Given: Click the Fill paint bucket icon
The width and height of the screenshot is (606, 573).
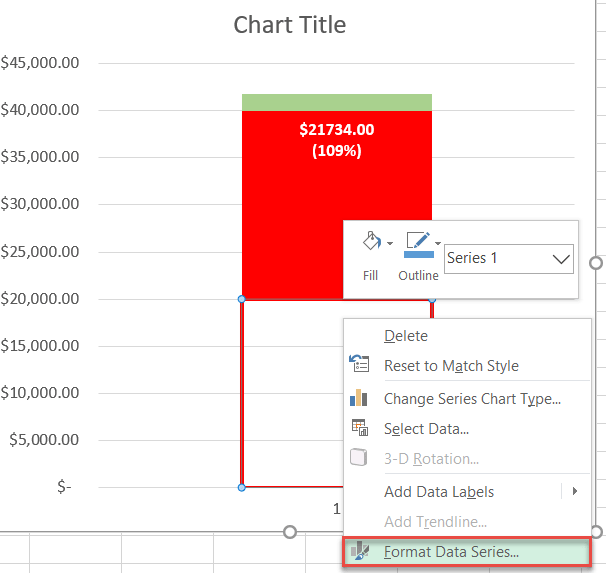Looking at the screenshot, I should pyautogui.click(x=369, y=242).
